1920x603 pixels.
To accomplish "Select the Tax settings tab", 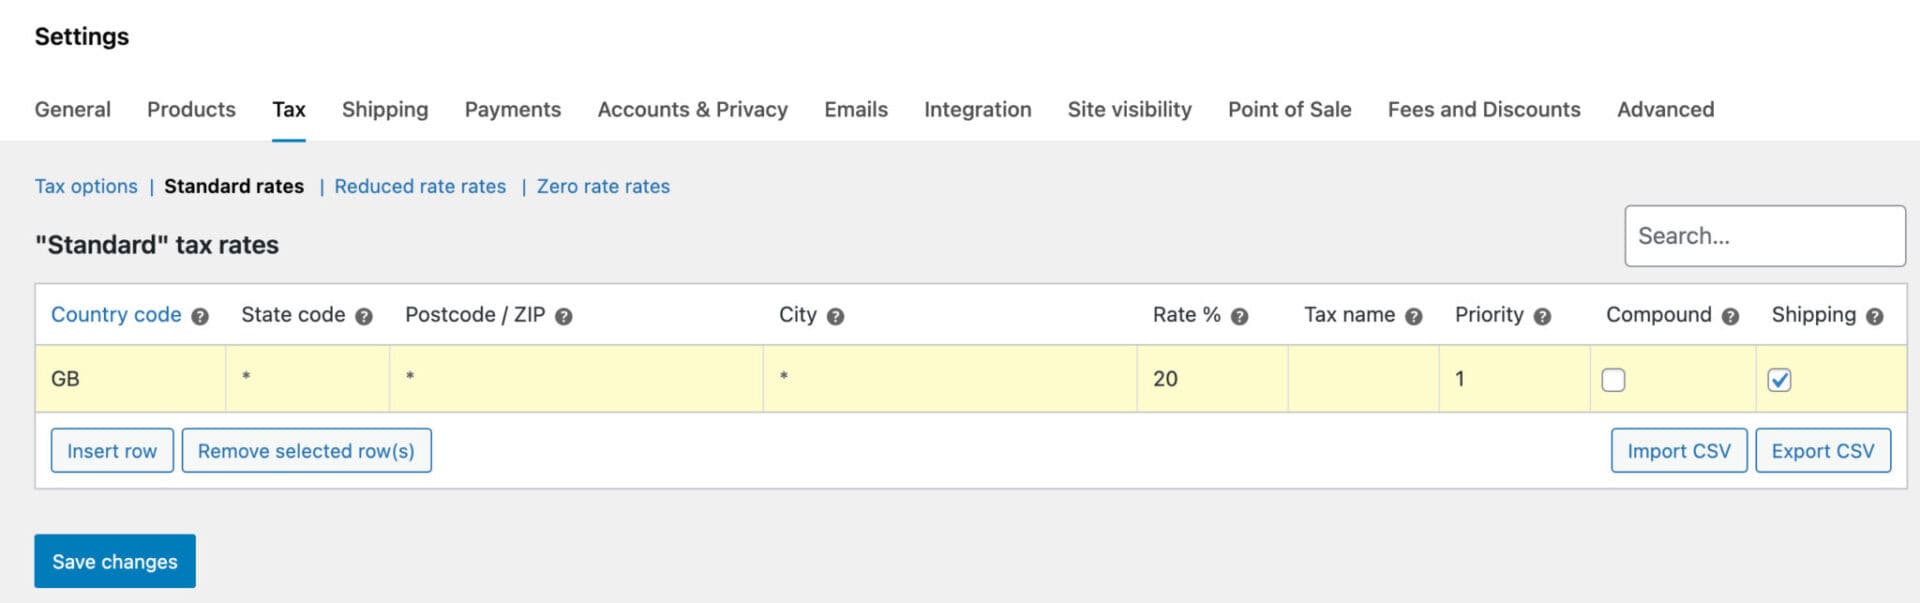I will click(x=289, y=109).
